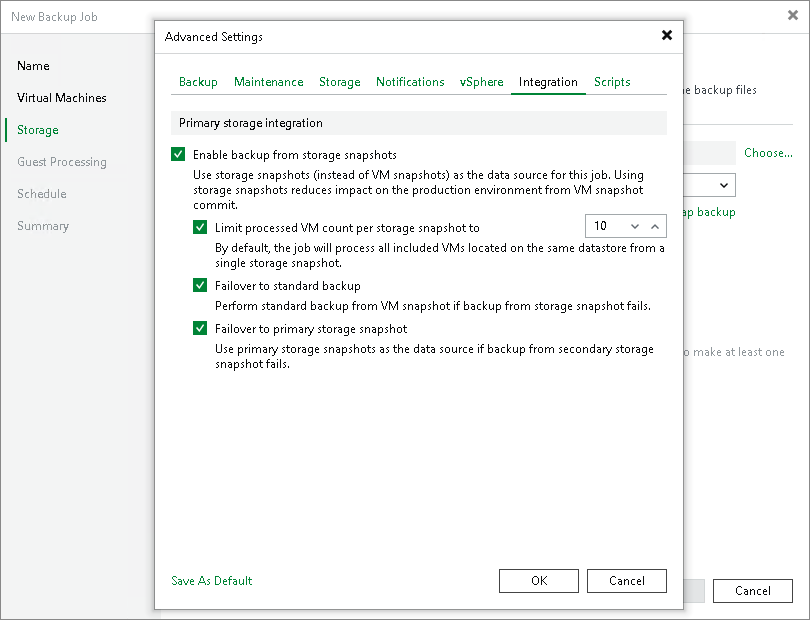Open the Backup tab

198,82
